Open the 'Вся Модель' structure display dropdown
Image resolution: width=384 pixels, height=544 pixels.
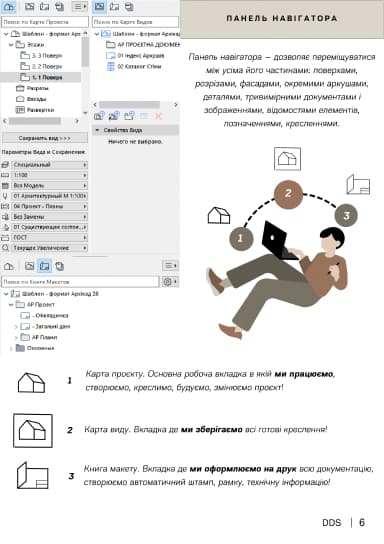click(x=50, y=186)
